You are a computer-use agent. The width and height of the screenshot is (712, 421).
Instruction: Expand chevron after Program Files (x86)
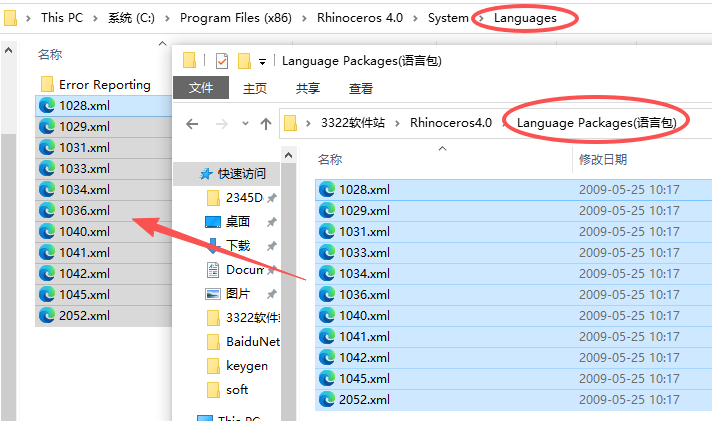click(304, 18)
